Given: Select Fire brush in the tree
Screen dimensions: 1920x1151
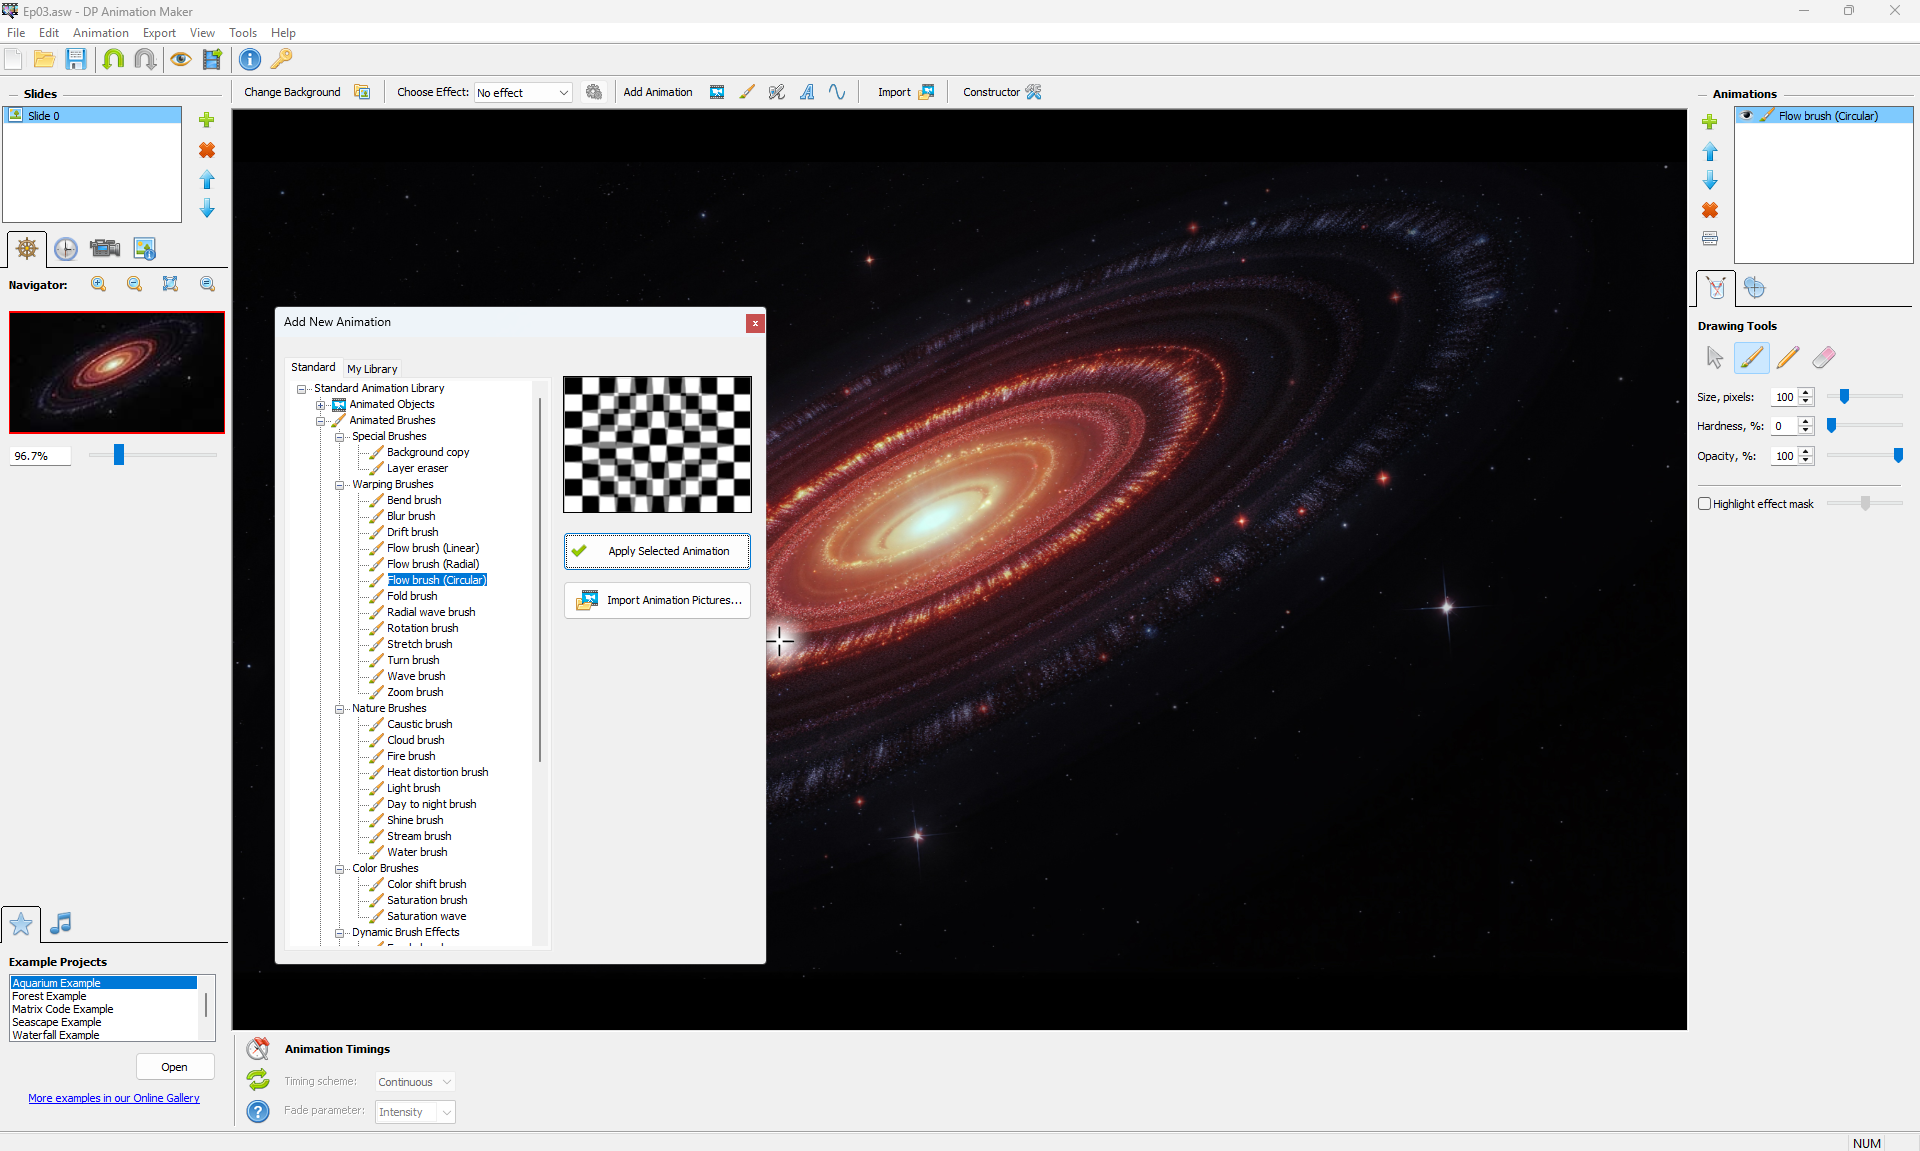Looking at the screenshot, I should coord(411,756).
